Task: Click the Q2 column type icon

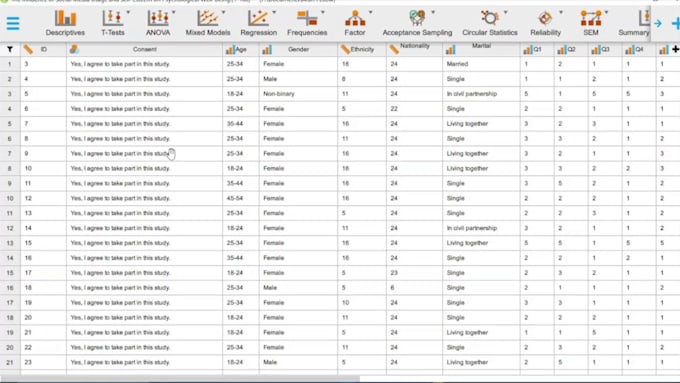Action: (x=562, y=50)
